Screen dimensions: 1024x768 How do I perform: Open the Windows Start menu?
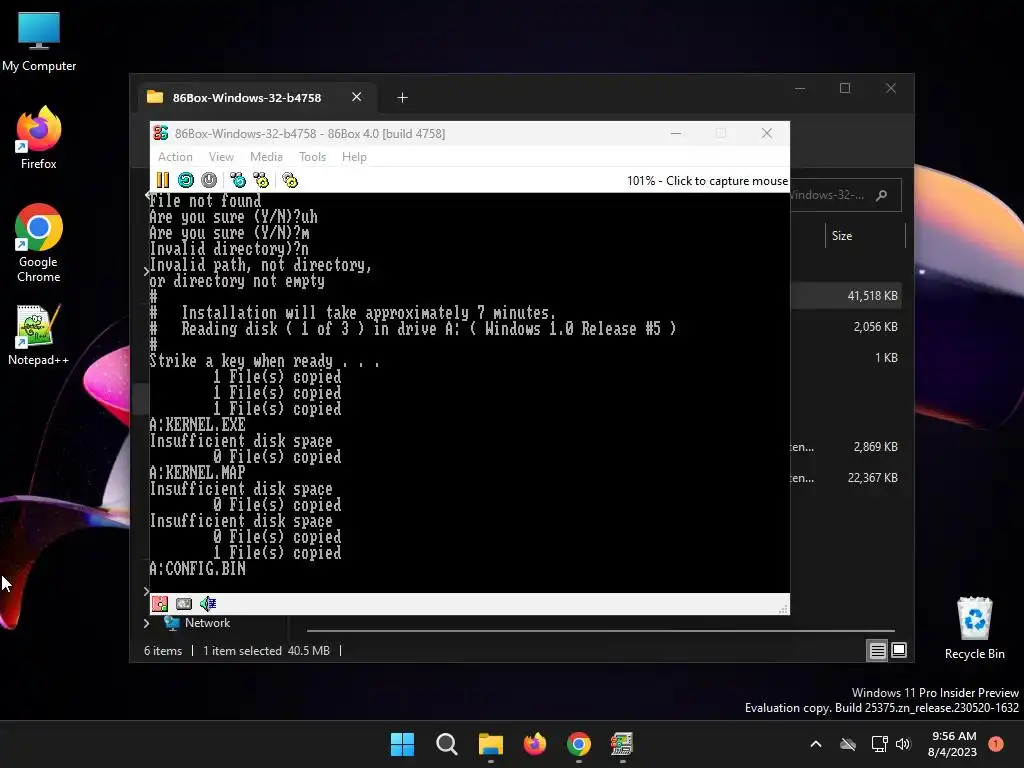pyautogui.click(x=402, y=744)
